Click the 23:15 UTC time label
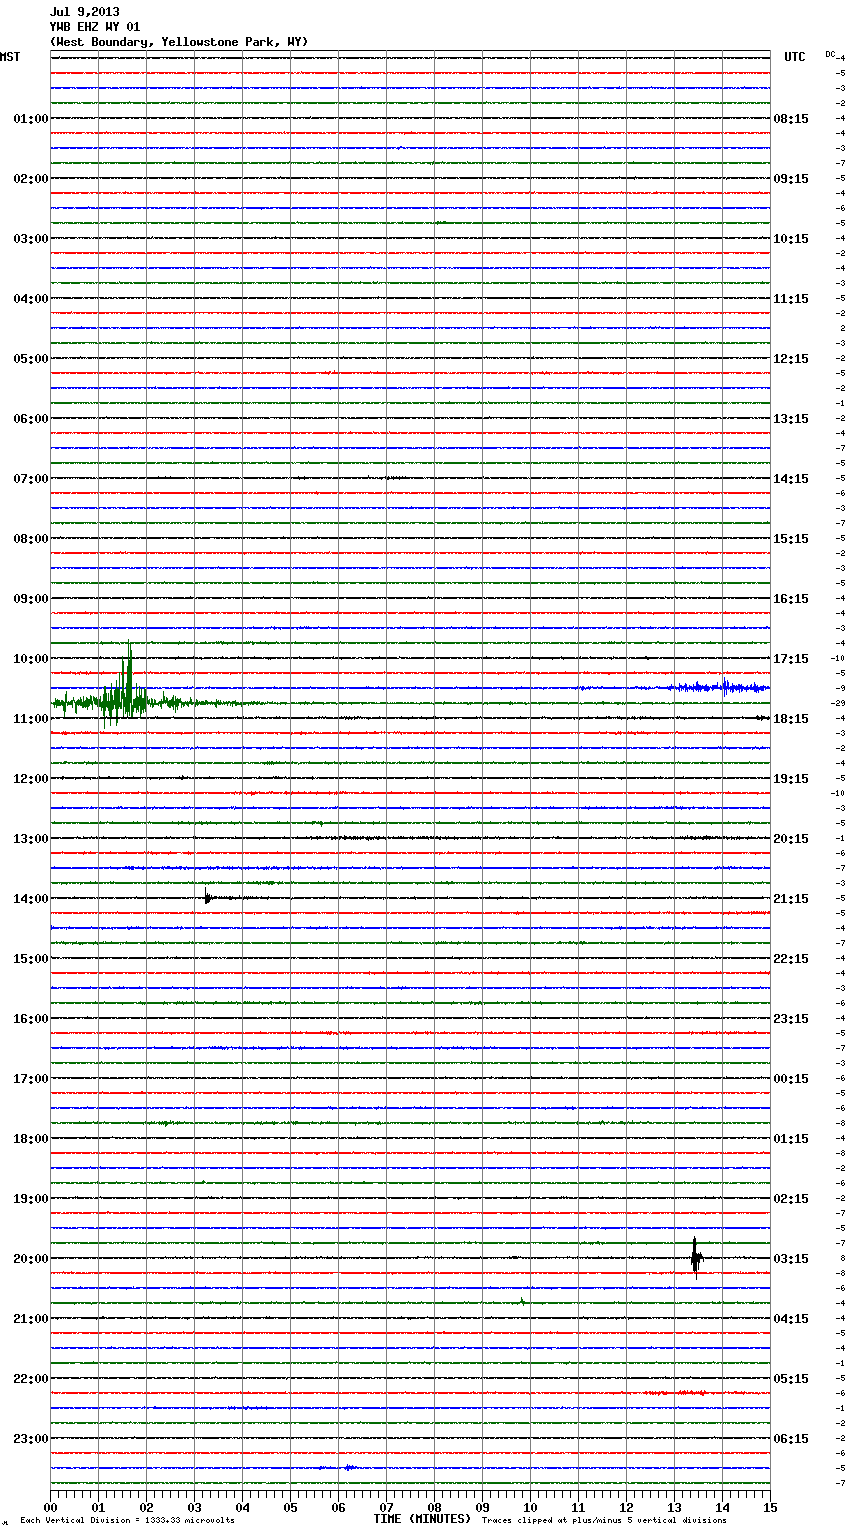The width and height of the screenshot is (850, 1534). coord(791,1019)
